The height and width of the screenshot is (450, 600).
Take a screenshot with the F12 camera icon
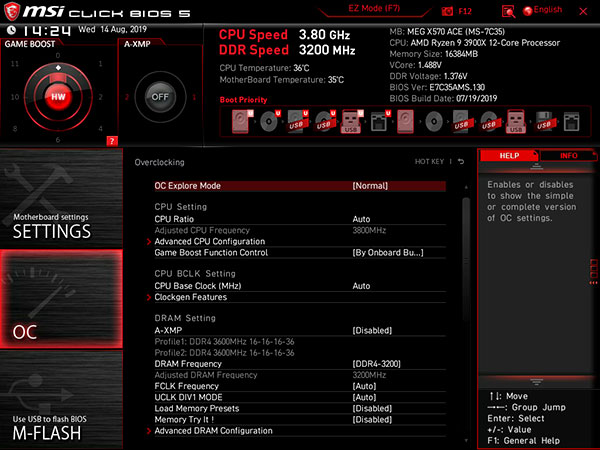(447, 11)
